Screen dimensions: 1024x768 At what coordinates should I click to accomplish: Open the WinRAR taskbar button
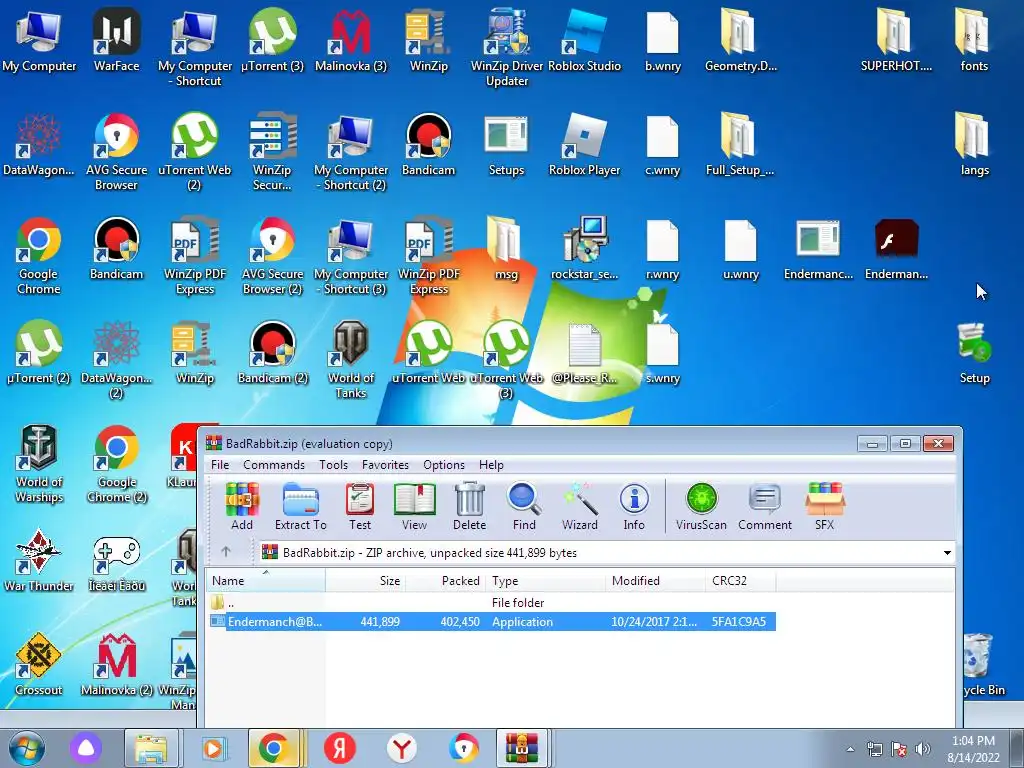pyautogui.click(x=521, y=748)
